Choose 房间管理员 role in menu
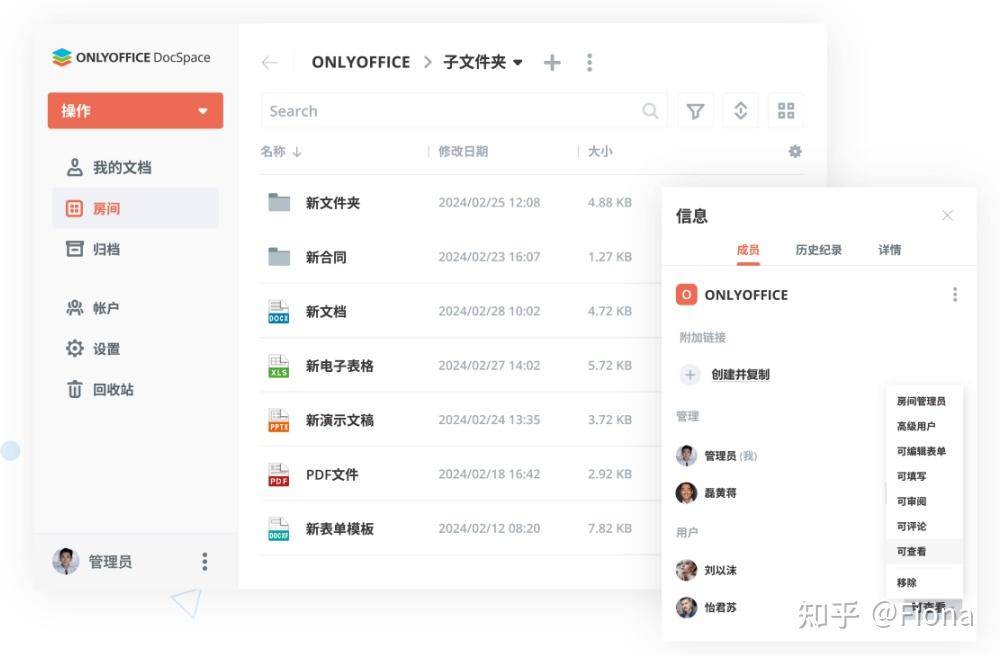The width and height of the screenshot is (1000, 655). click(x=924, y=401)
